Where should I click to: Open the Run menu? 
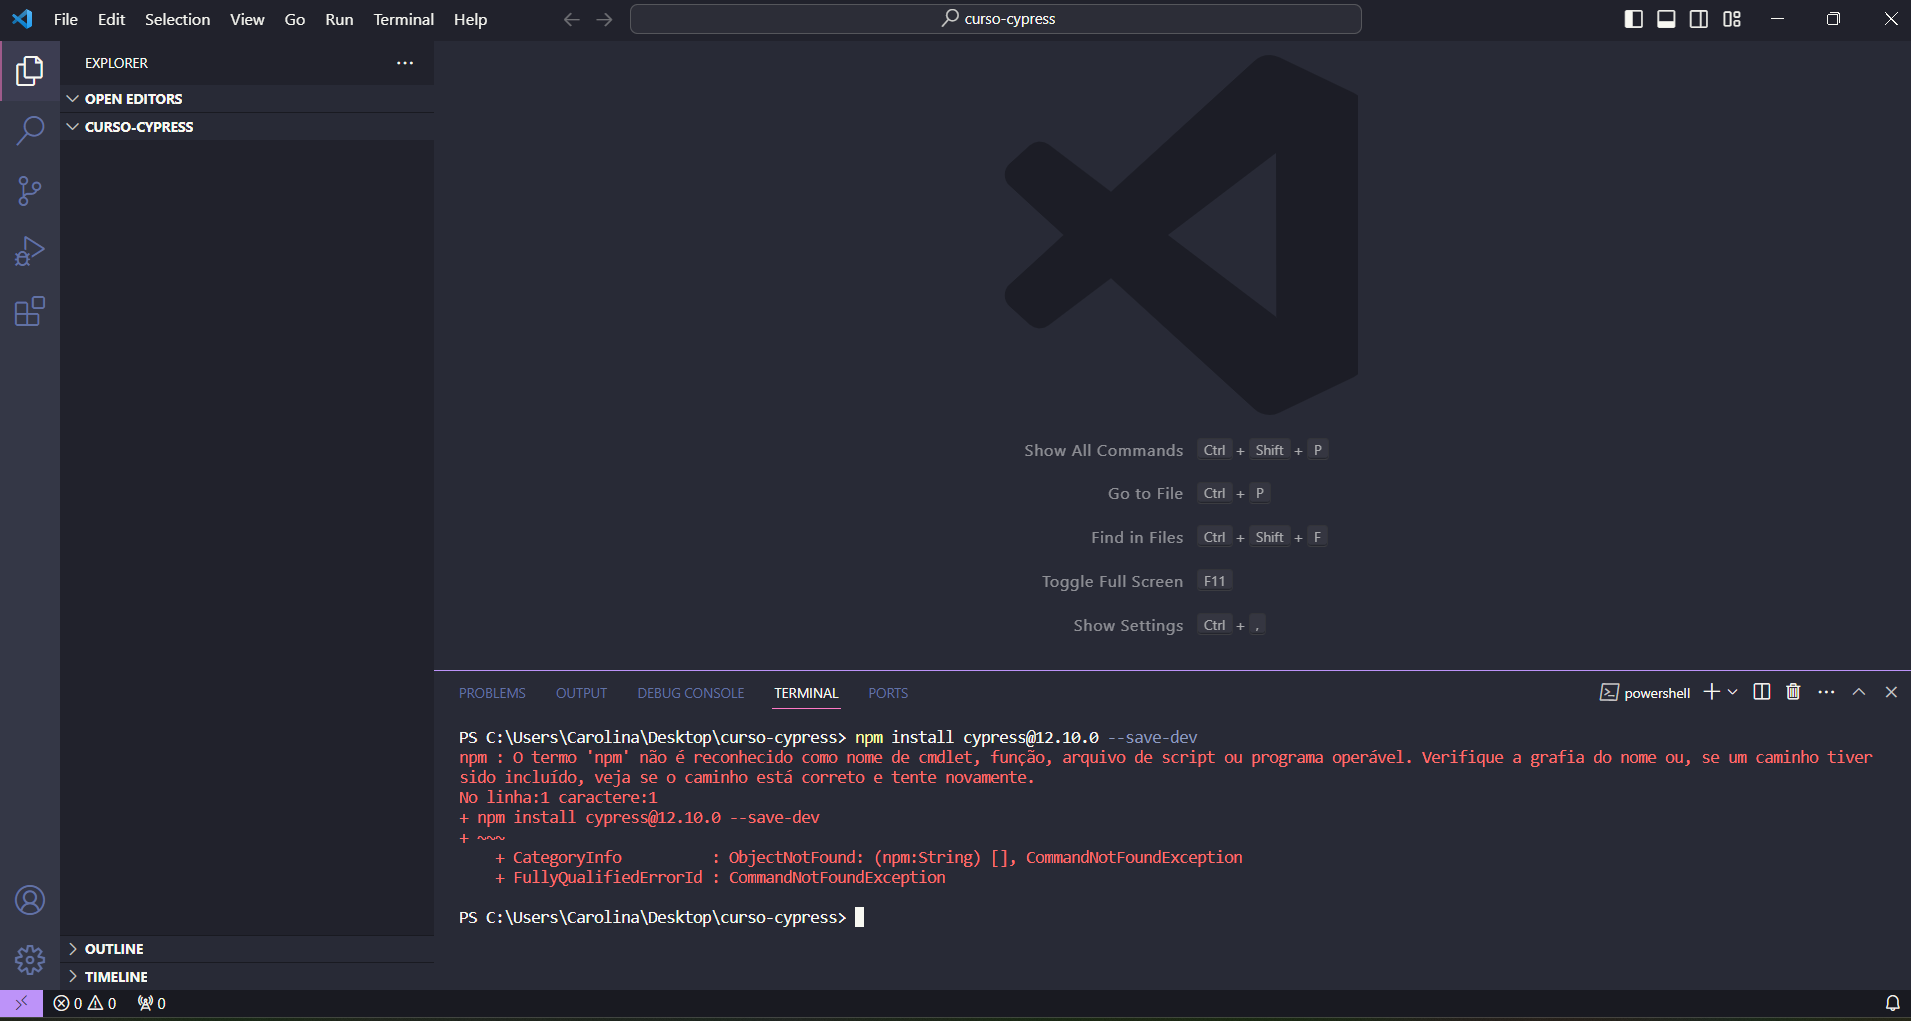click(x=339, y=19)
